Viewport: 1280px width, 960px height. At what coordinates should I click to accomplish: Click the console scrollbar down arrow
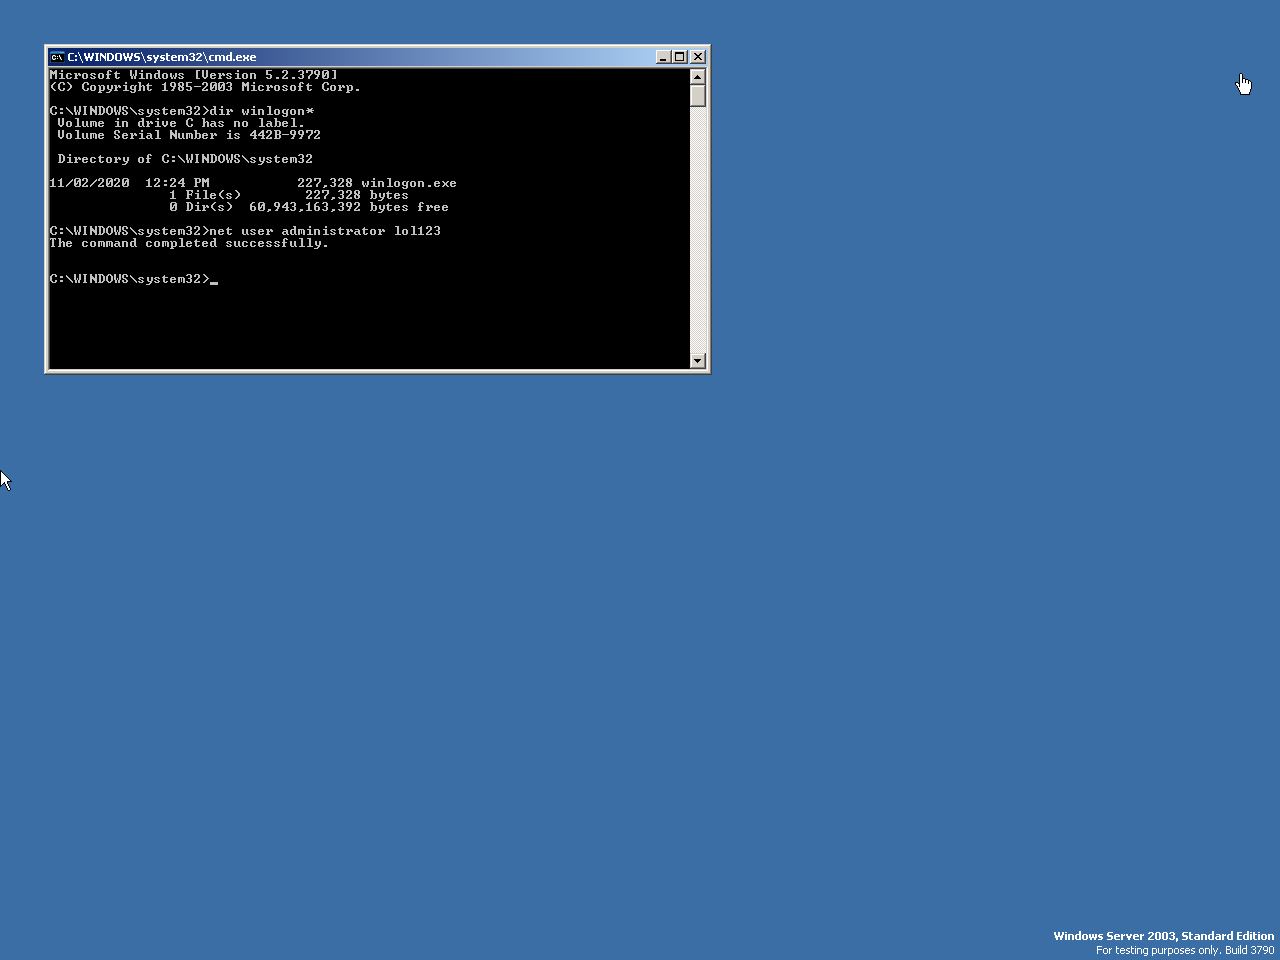(x=698, y=360)
